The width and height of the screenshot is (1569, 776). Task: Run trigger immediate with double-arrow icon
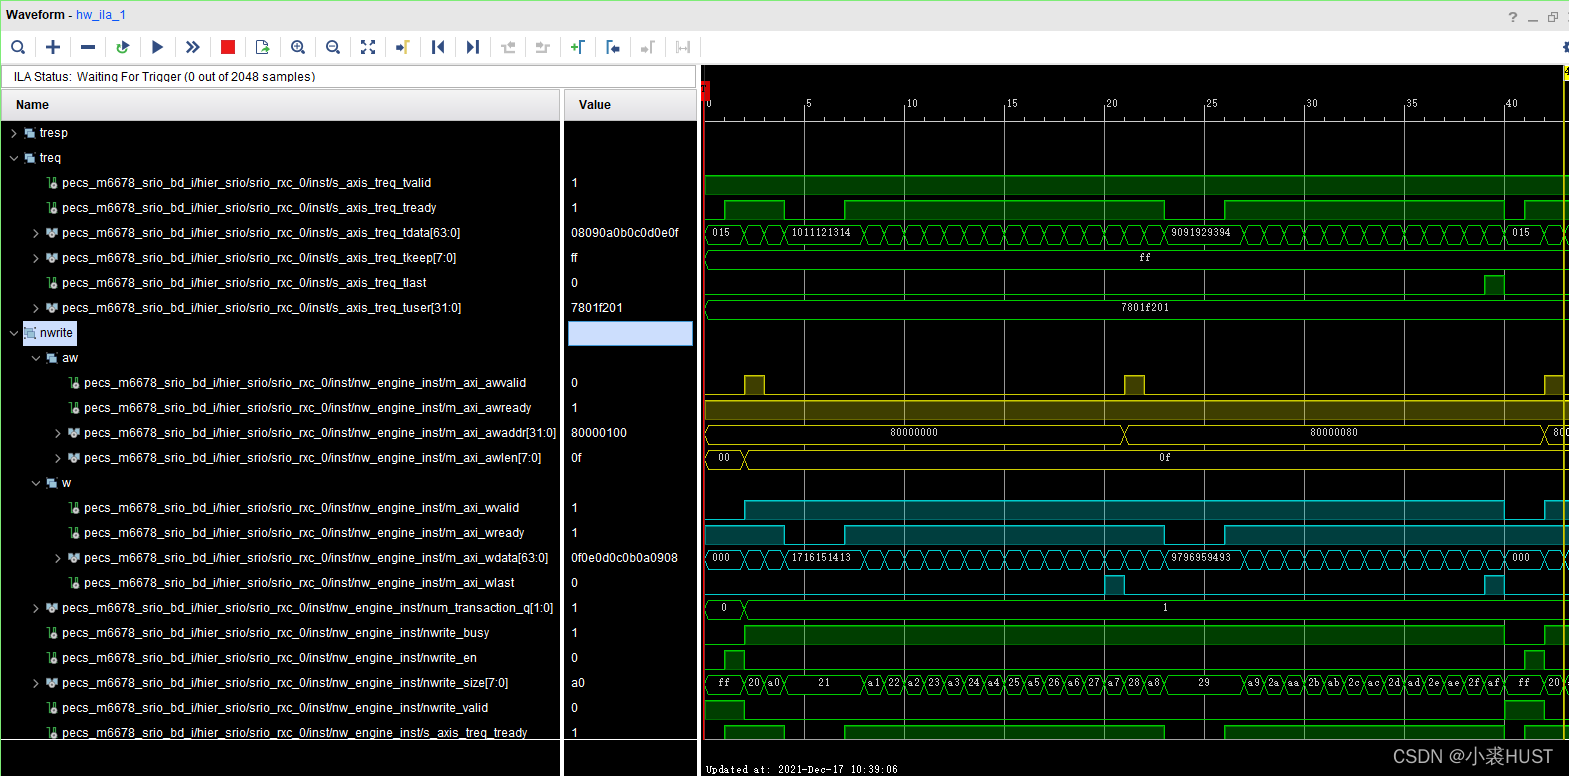pos(193,47)
